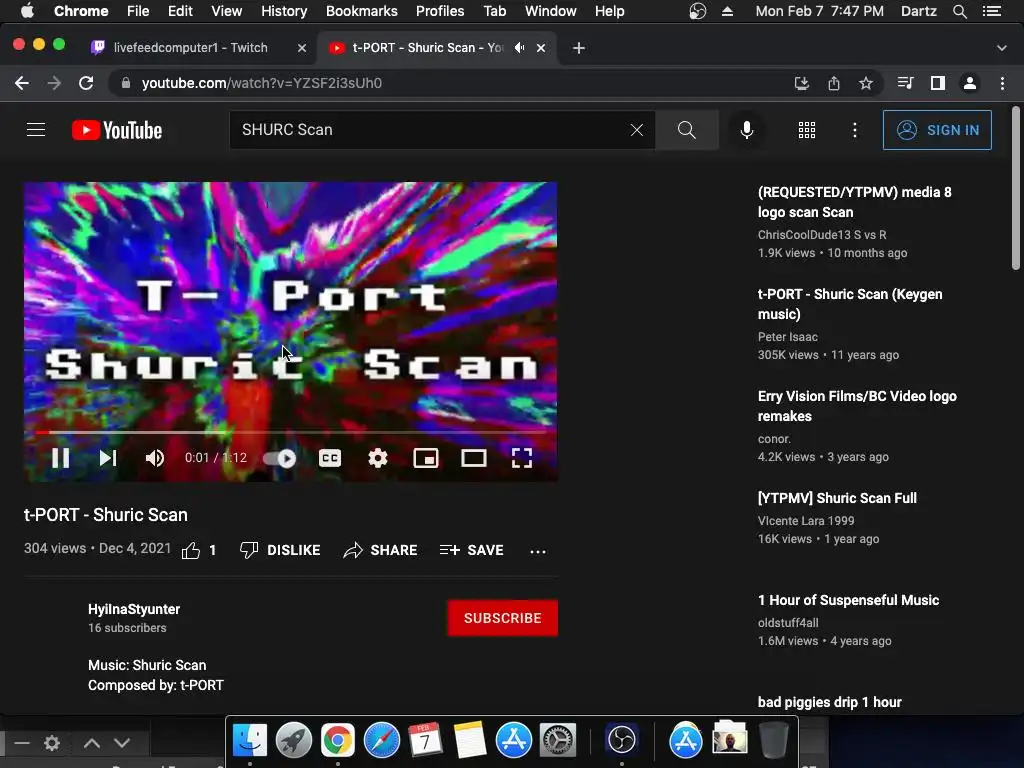Mute the tab's audio speaker icon
The image size is (1024, 768).
pos(520,48)
